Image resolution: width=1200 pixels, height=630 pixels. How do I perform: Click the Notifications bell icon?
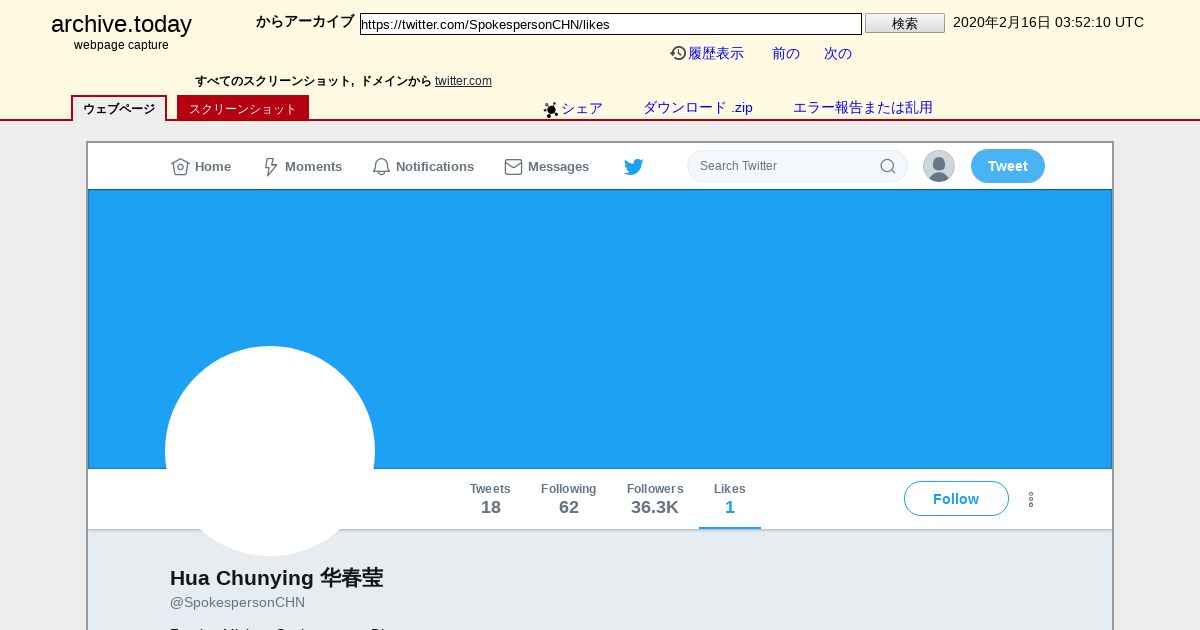pos(381,167)
